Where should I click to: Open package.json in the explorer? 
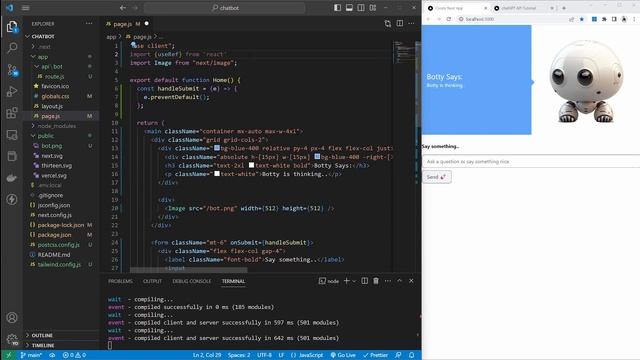(54, 235)
